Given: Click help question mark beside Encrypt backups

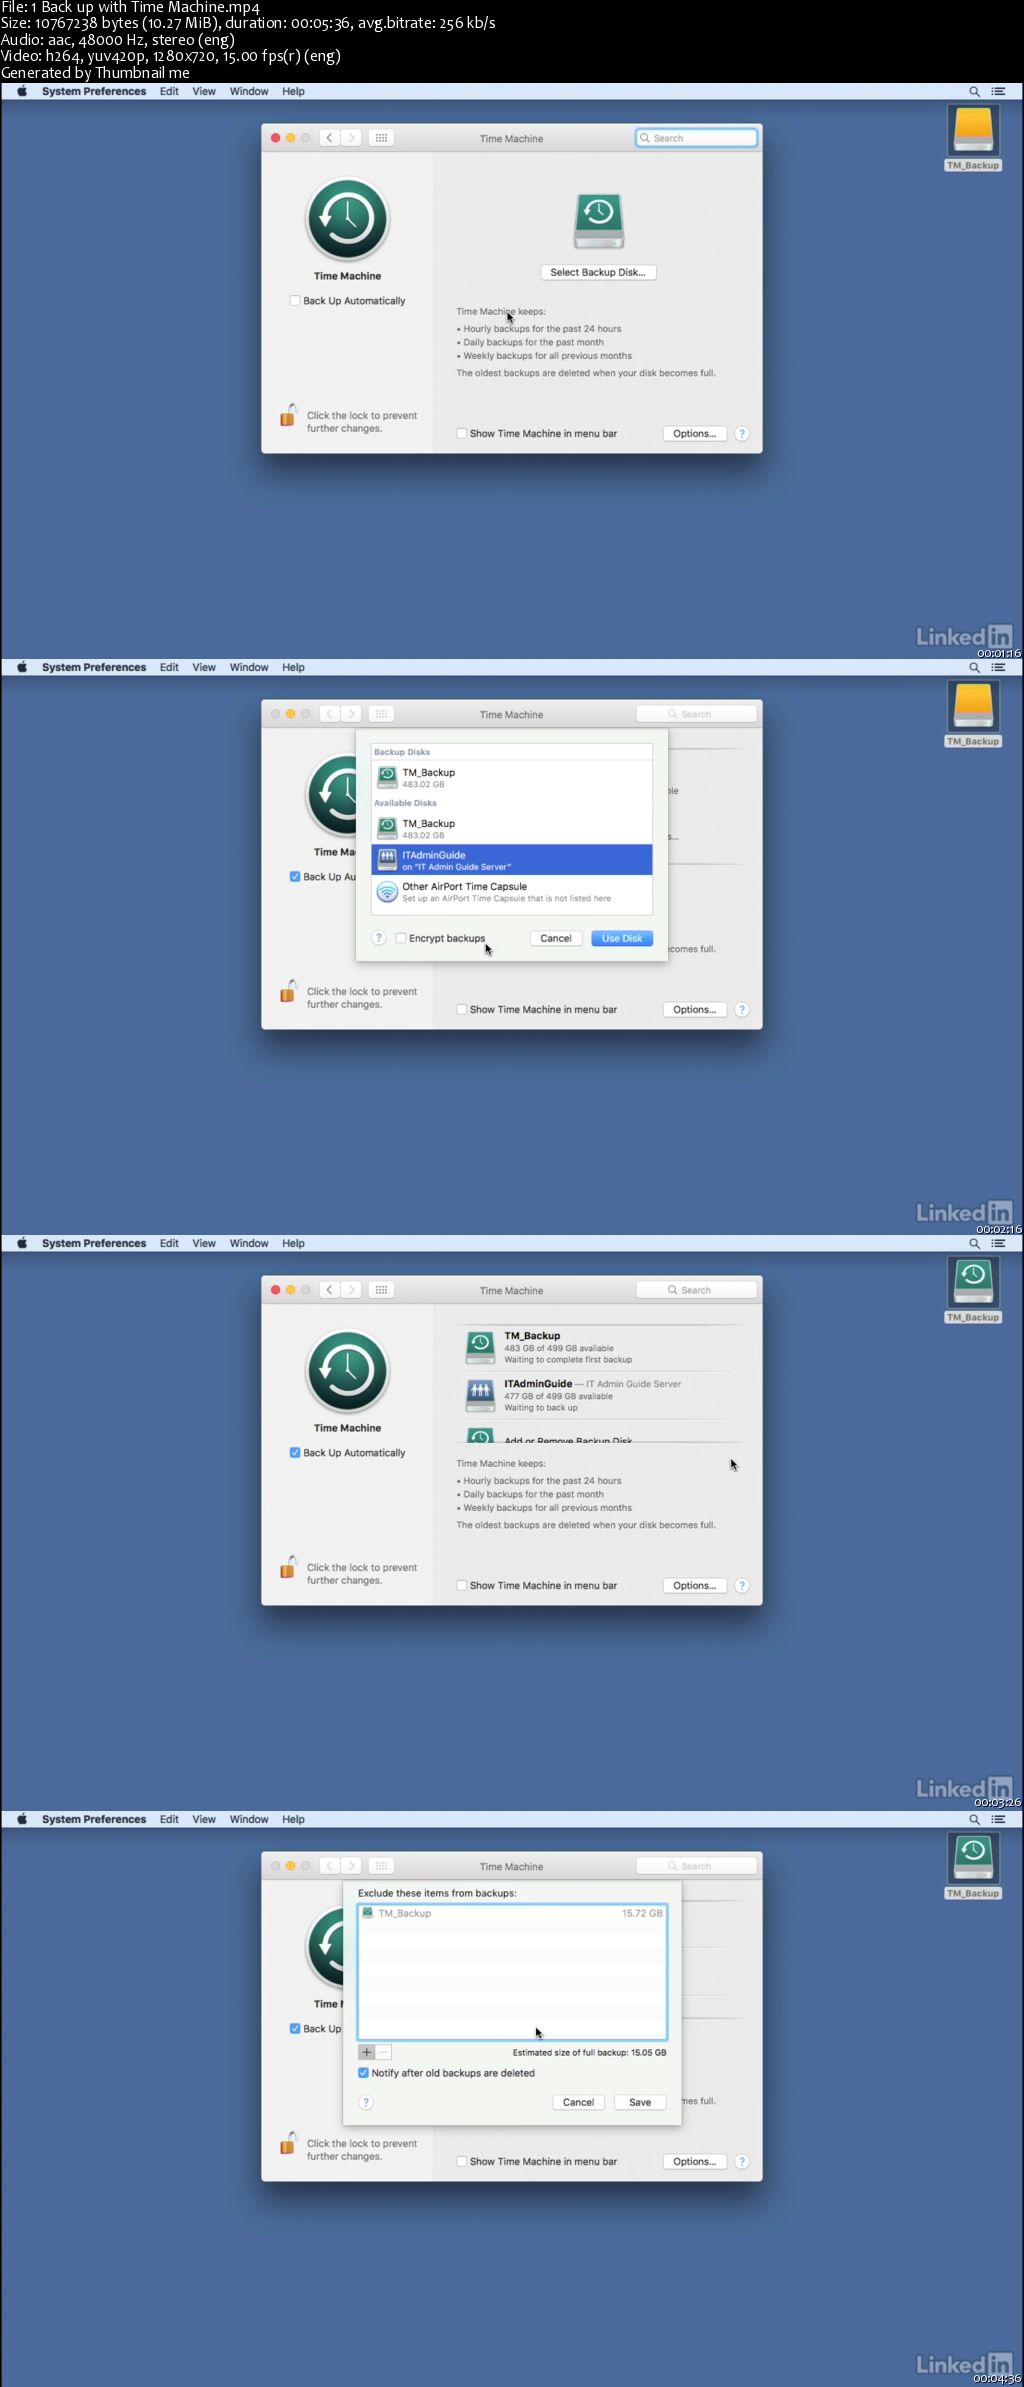Looking at the screenshot, I should 379,938.
